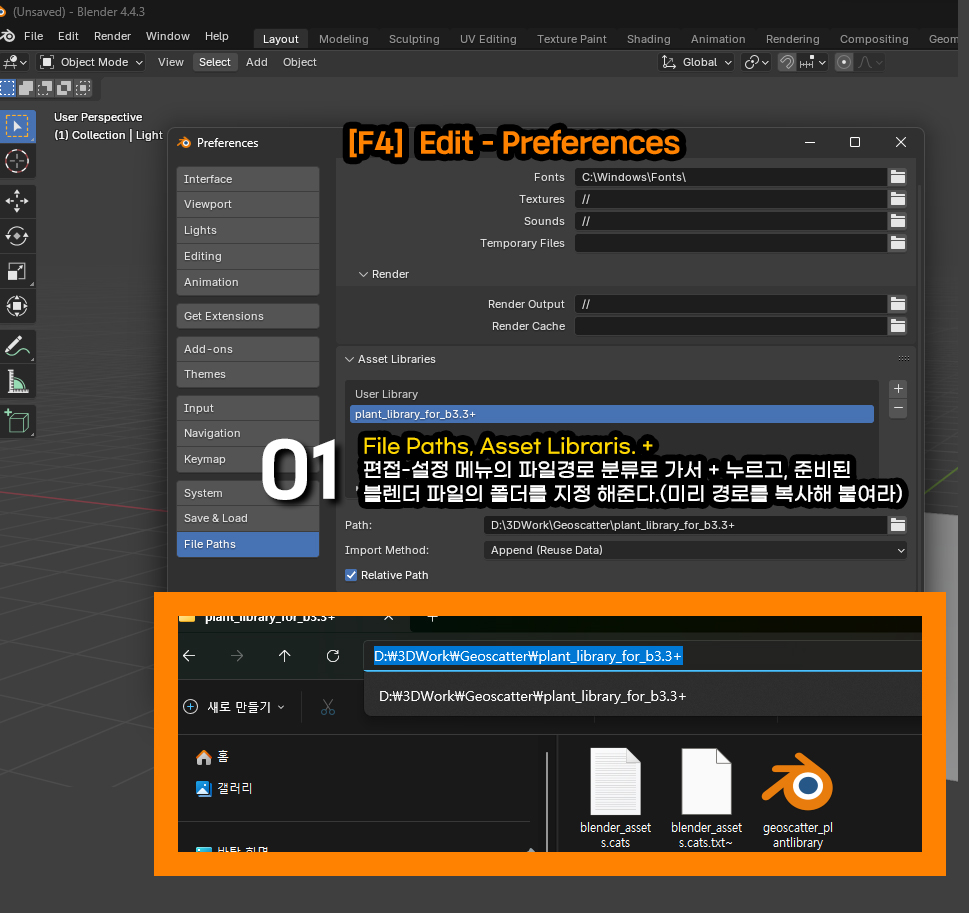This screenshot has height=913, width=969.
Task: Select the Add Cube tool
Action: 17,422
